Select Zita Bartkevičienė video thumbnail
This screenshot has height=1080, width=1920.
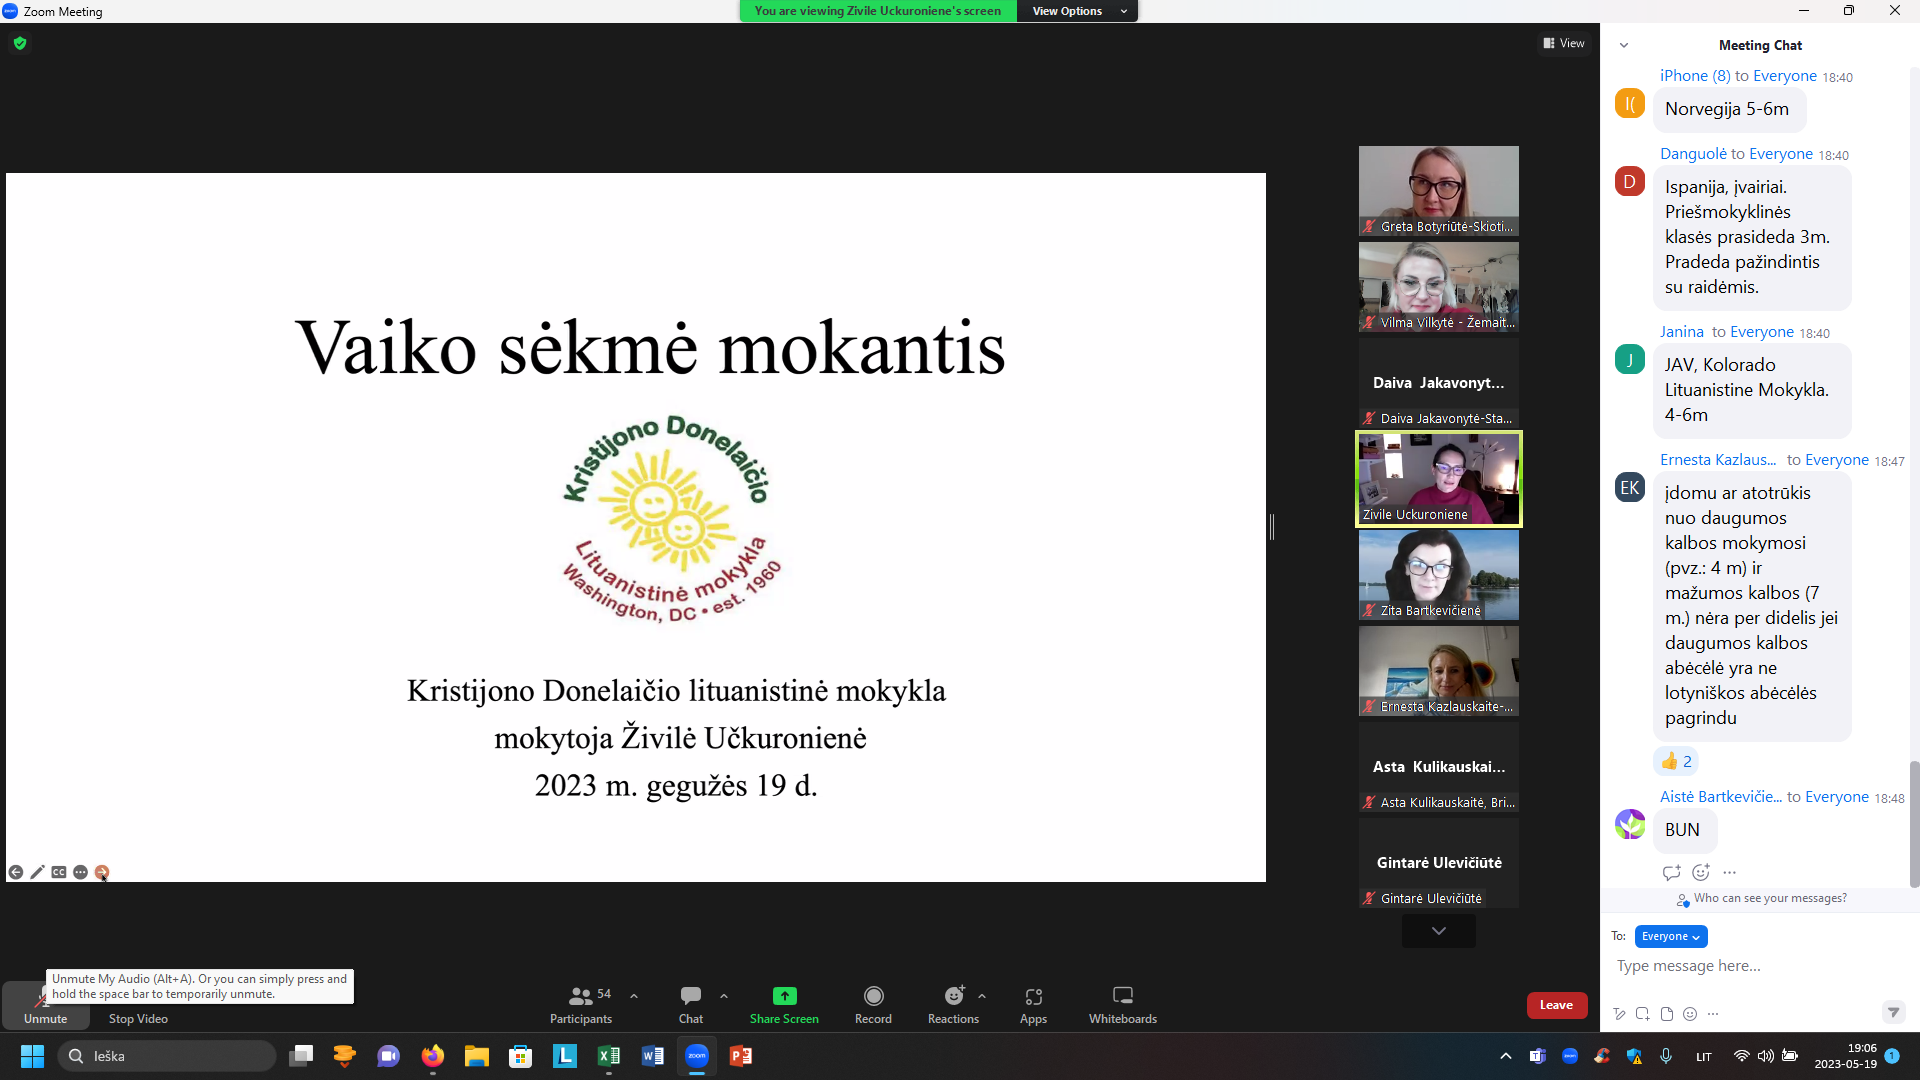pos(1439,575)
